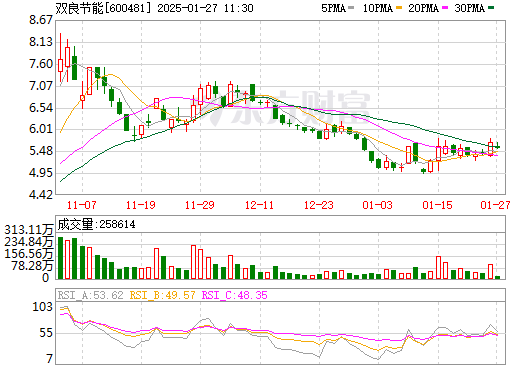
Task: Click the stock title 双良节能[600481]
Action: tap(104, 8)
